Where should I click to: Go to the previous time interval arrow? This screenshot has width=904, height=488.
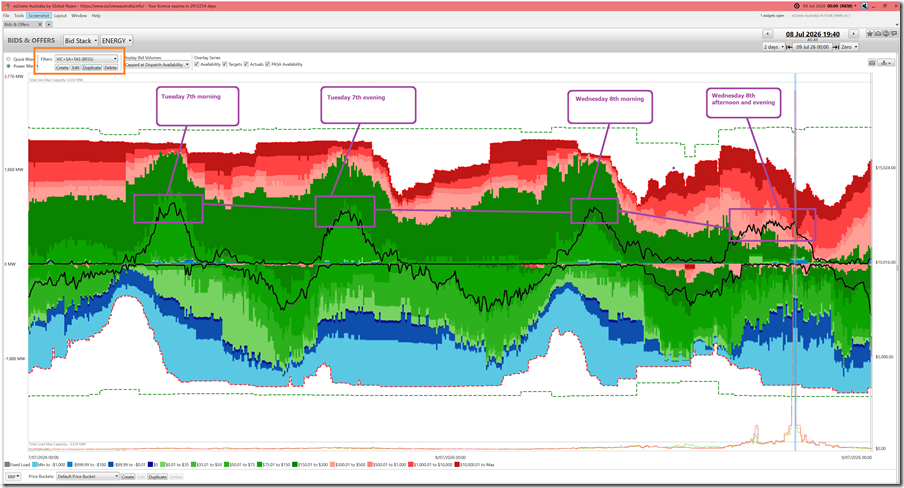point(767,34)
